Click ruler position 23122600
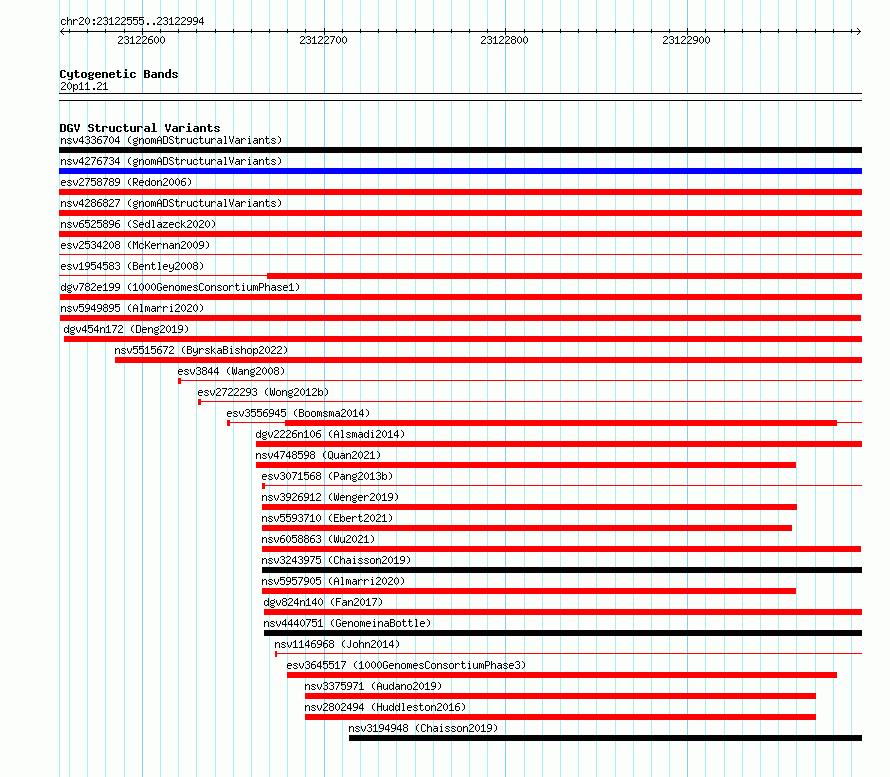Image resolution: width=890 pixels, height=777 pixels. [x=141, y=40]
